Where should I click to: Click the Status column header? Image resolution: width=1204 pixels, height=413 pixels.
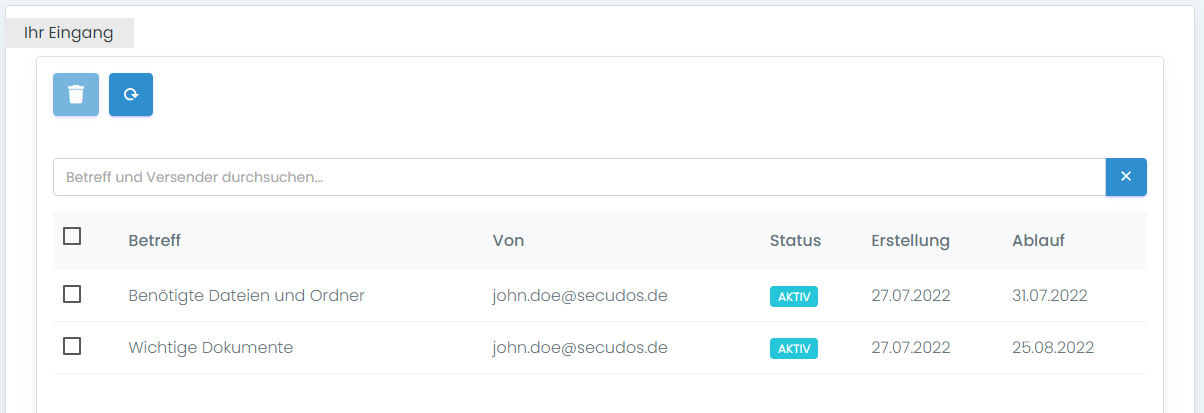pyautogui.click(x=795, y=241)
